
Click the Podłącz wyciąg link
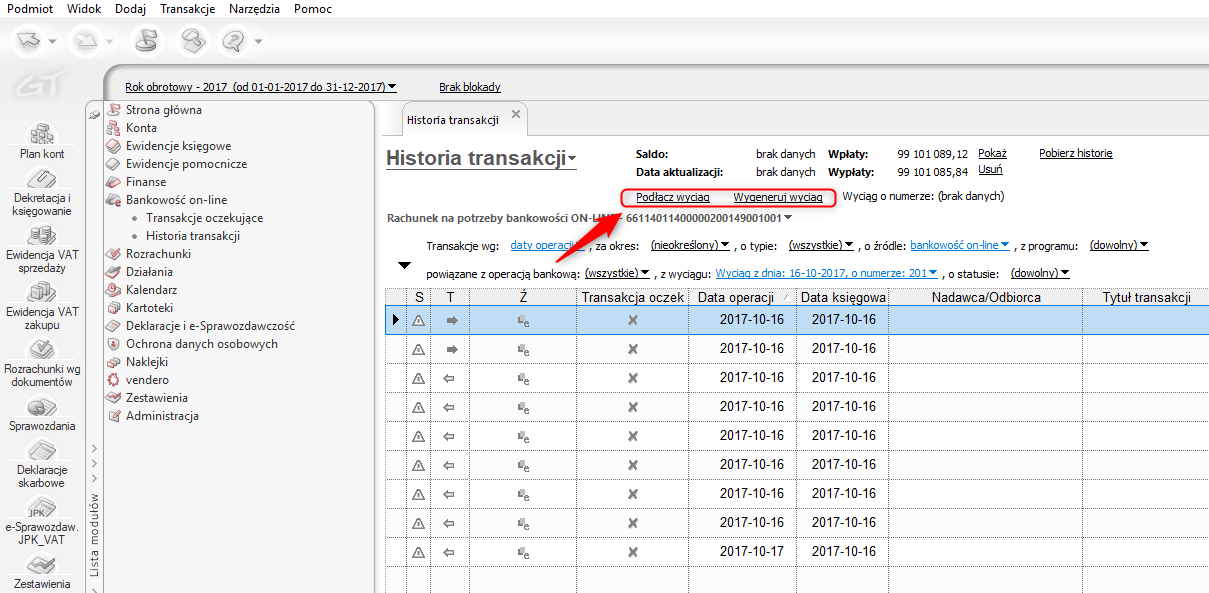[673, 197]
